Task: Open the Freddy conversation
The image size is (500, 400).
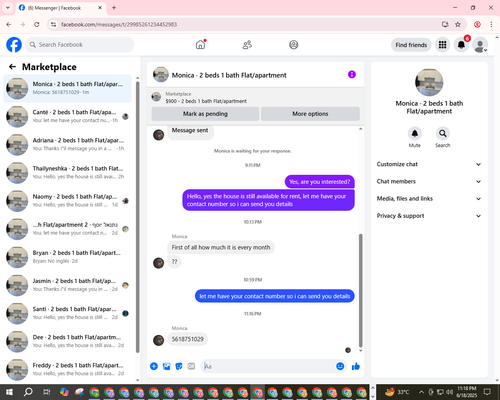Action: click(x=68, y=369)
